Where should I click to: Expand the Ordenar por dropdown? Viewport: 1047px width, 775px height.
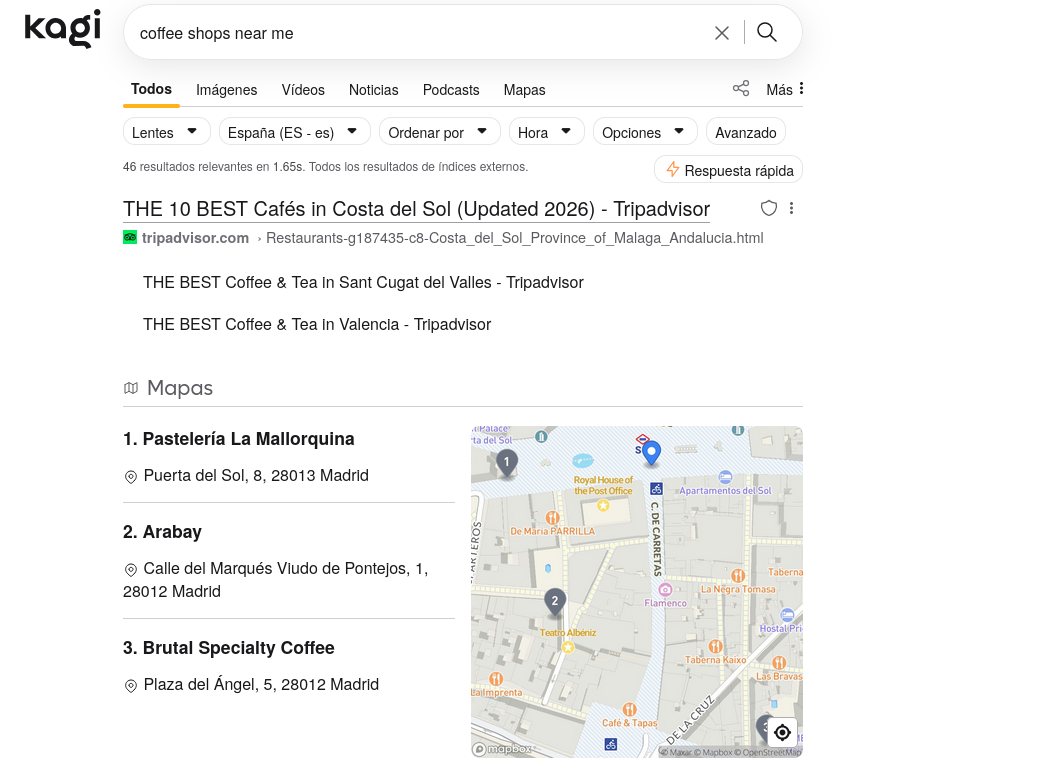click(x=439, y=132)
